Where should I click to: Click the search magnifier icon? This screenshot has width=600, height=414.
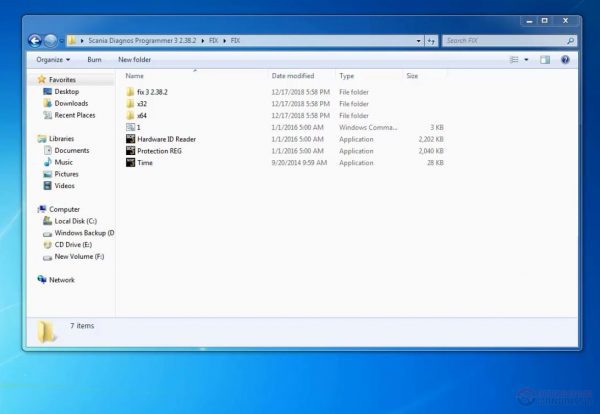[x=571, y=41]
